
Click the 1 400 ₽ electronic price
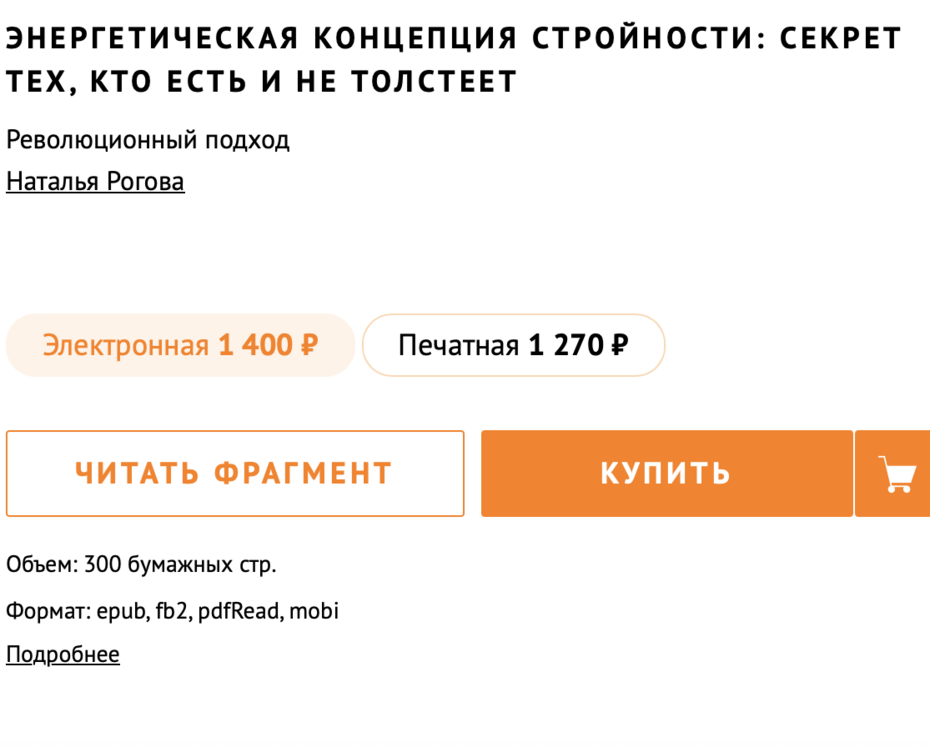coord(268,345)
